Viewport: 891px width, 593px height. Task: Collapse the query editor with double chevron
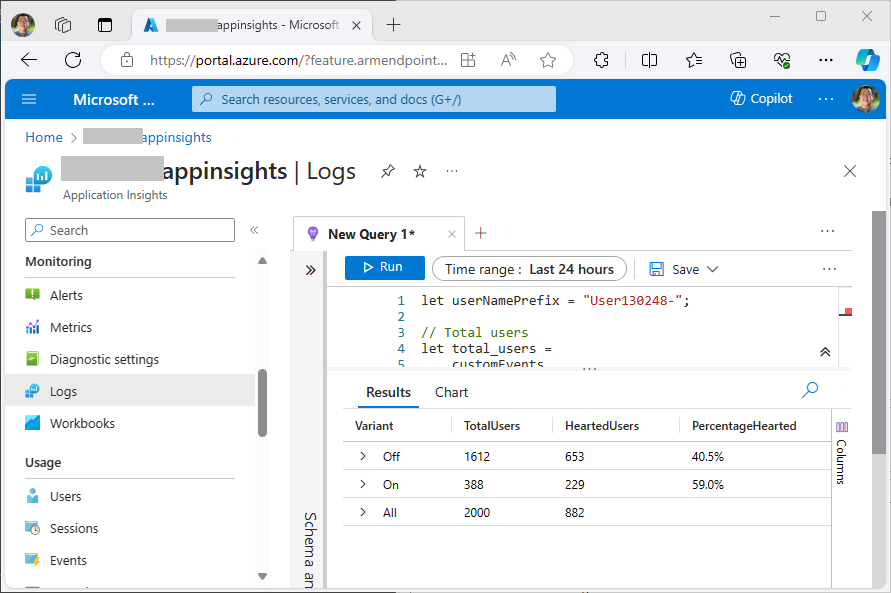tap(825, 352)
